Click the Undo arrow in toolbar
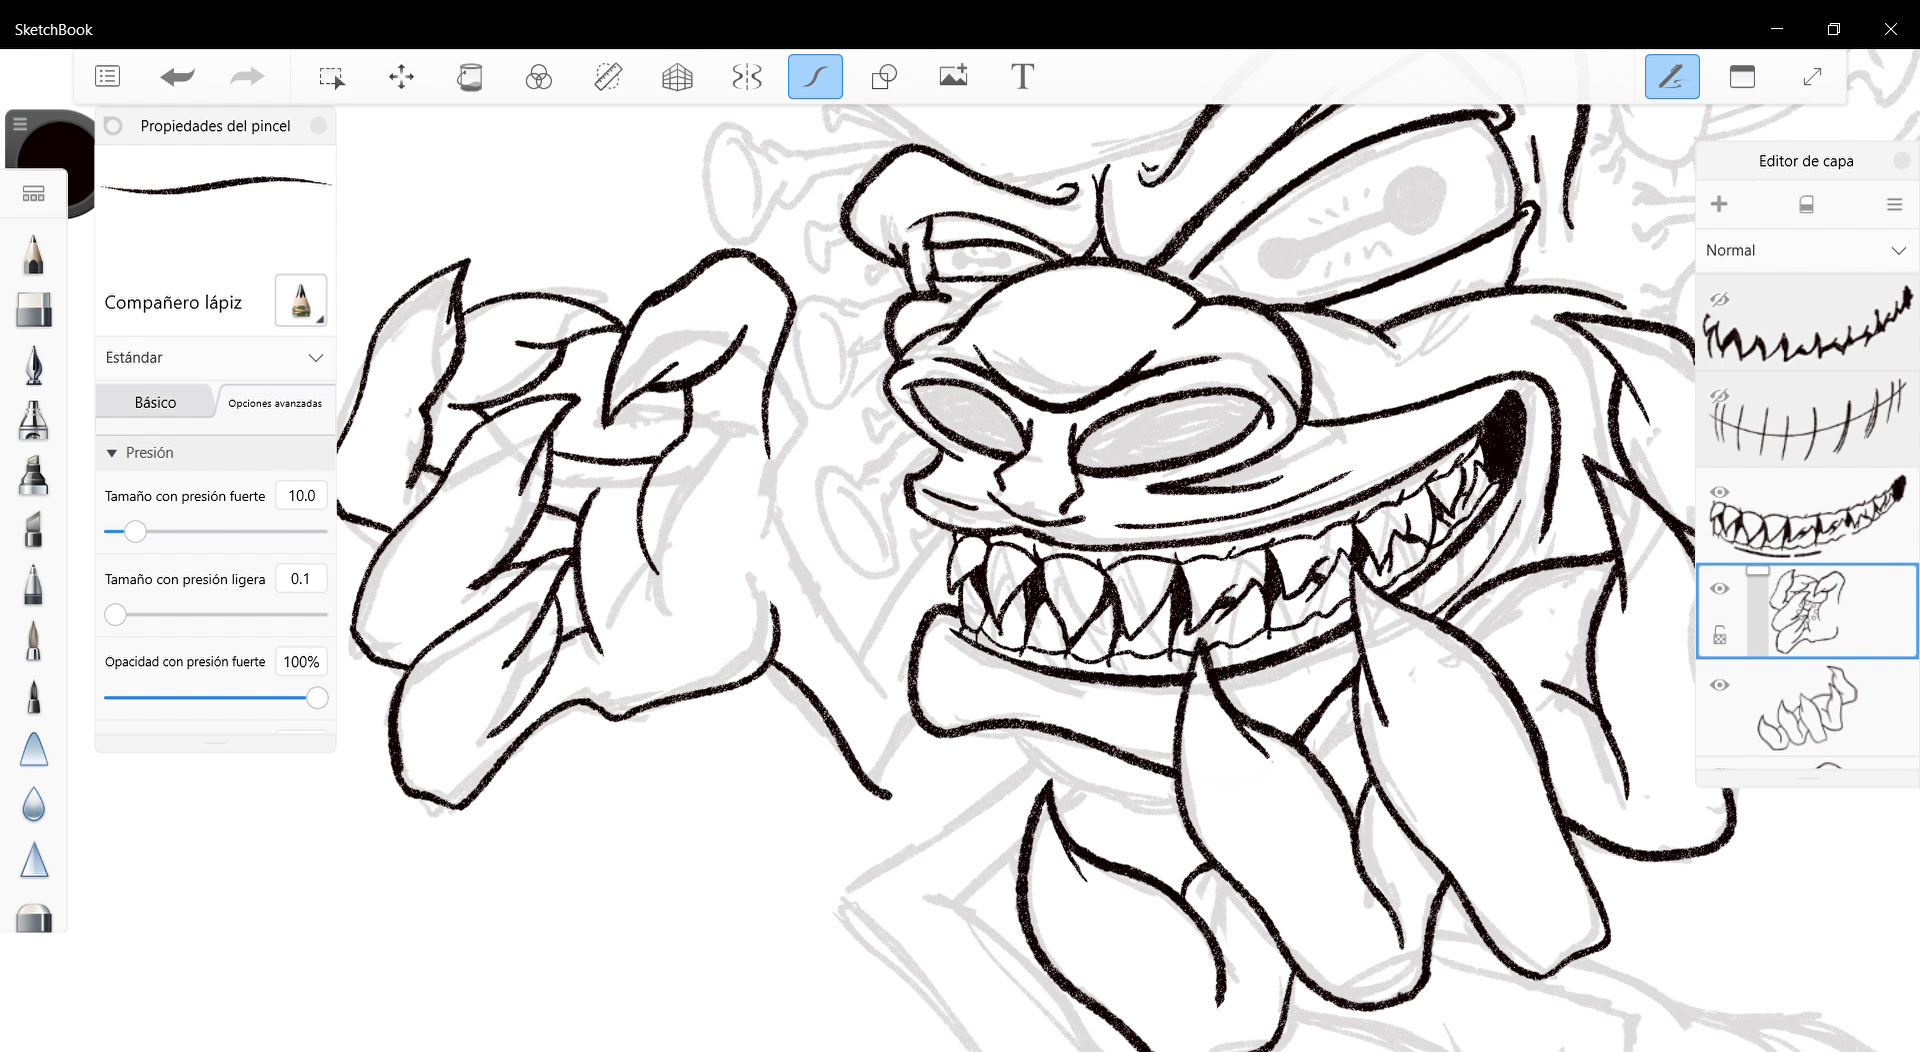Screen dimensions: 1920x1052 [x=177, y=77]
